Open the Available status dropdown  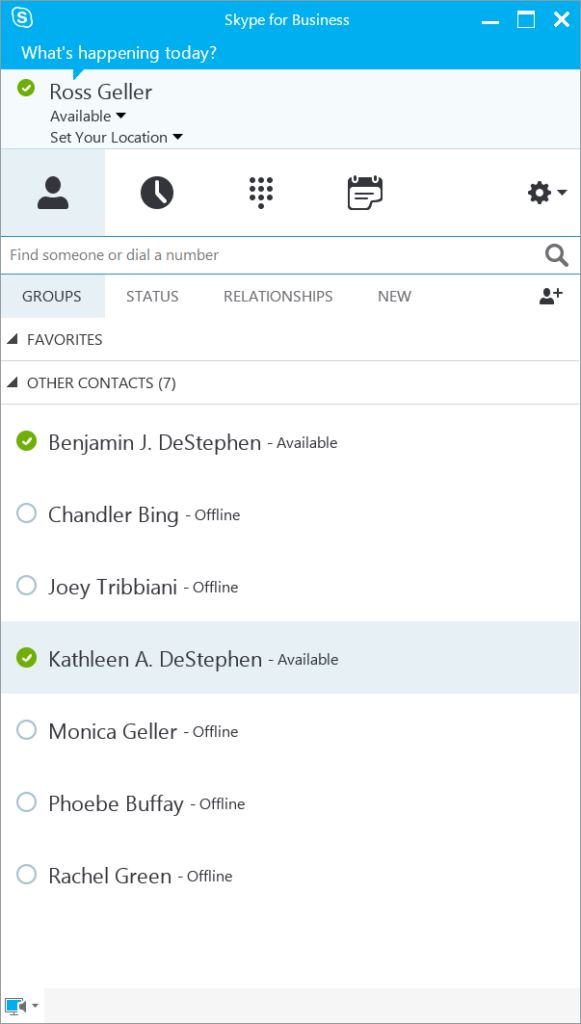(x=88, y=116)
